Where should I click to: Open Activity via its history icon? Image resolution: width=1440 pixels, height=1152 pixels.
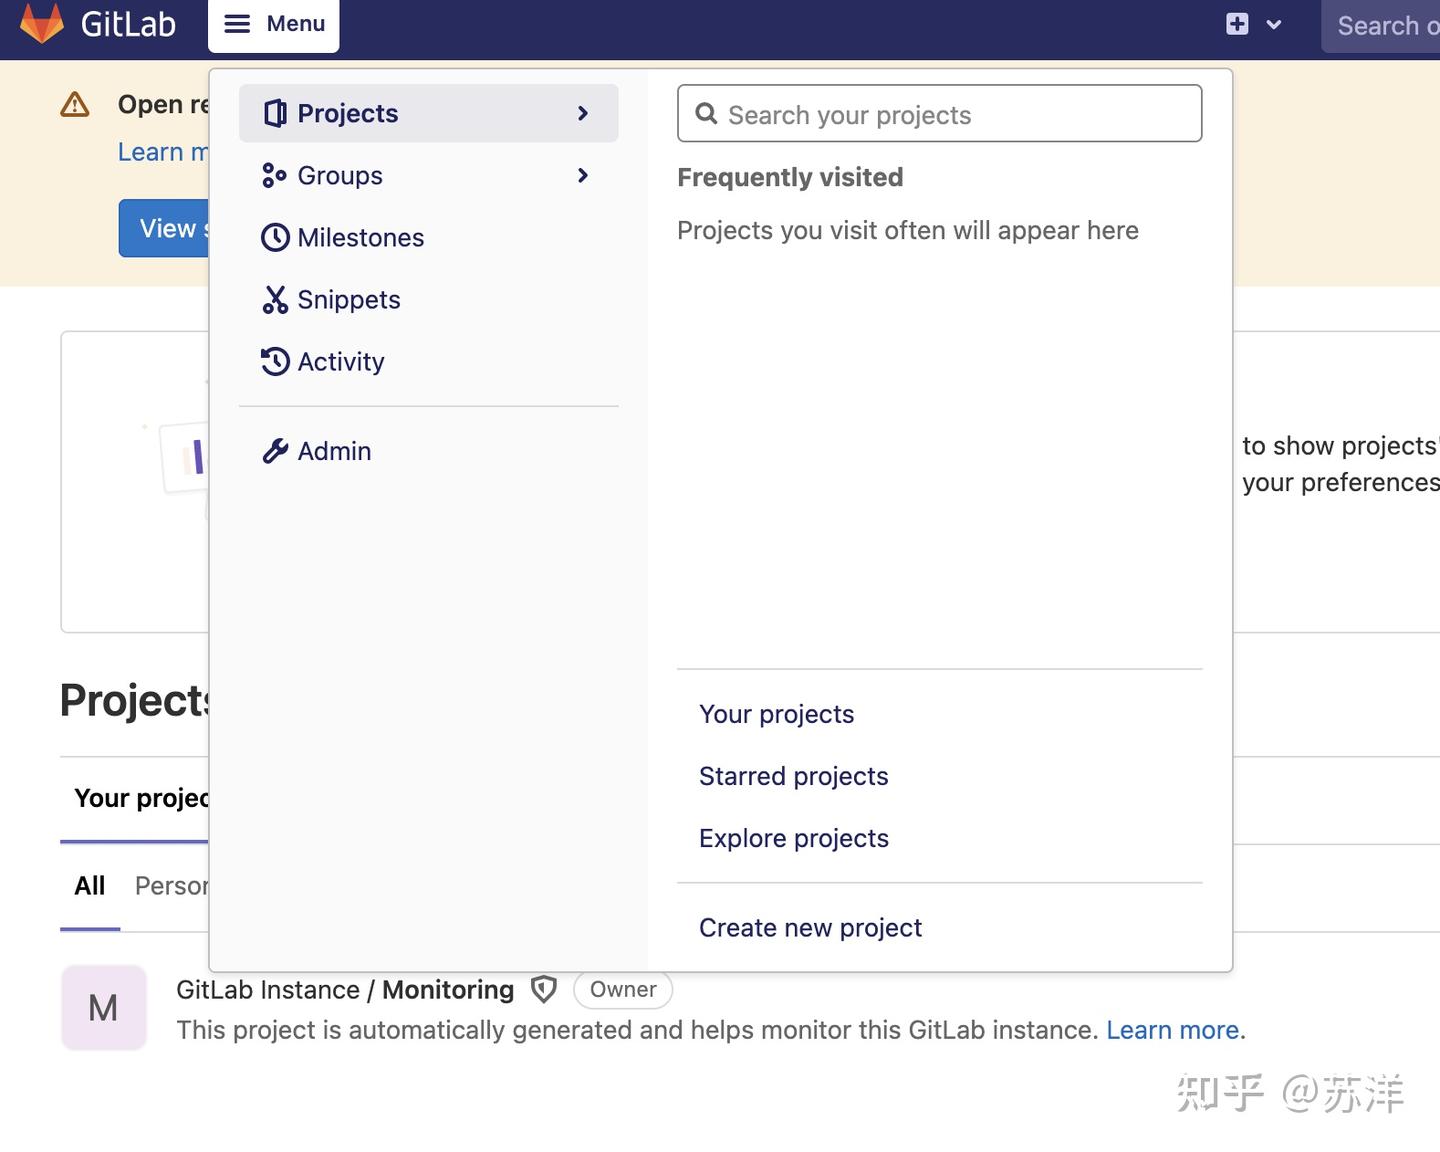click(275, 361)
